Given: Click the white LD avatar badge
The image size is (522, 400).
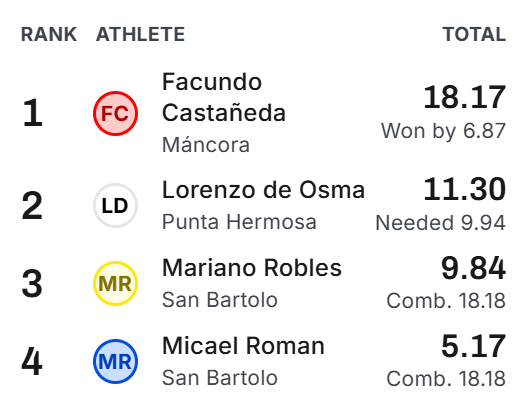Looking at the screenshot, I should (x=115, y=206).
